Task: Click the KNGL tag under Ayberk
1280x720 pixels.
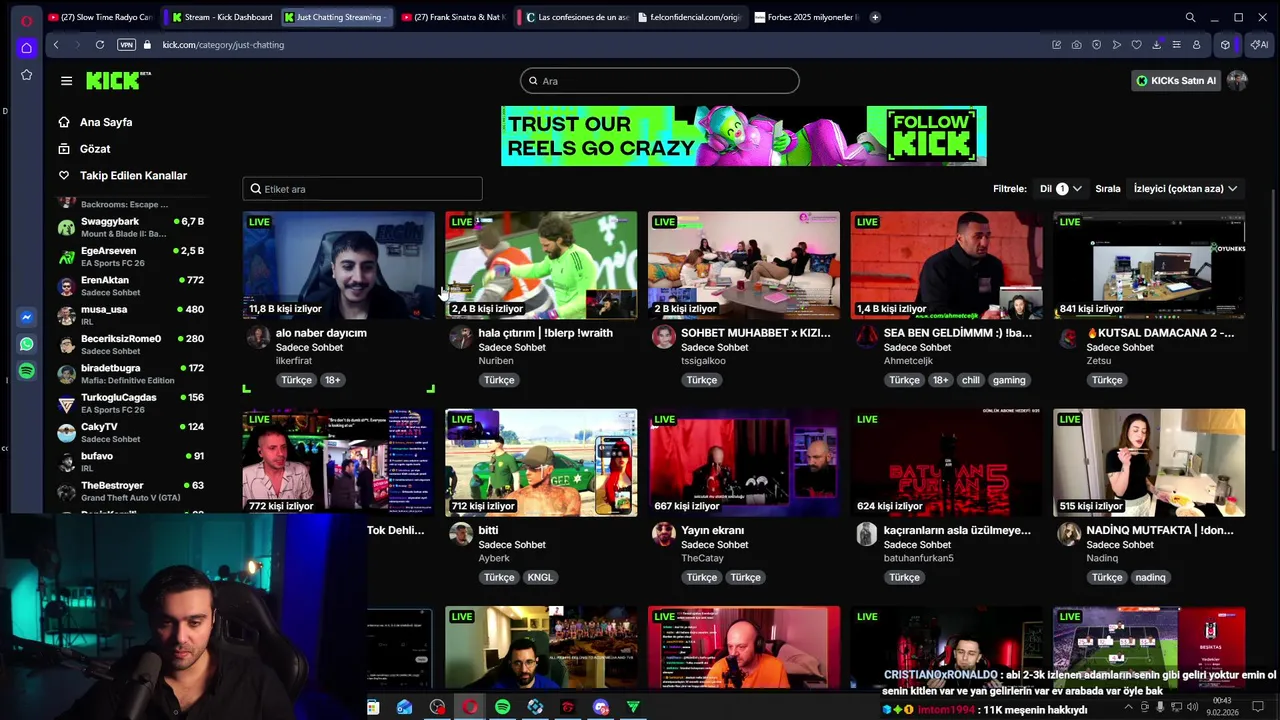Action: click(x=540, y=577)
